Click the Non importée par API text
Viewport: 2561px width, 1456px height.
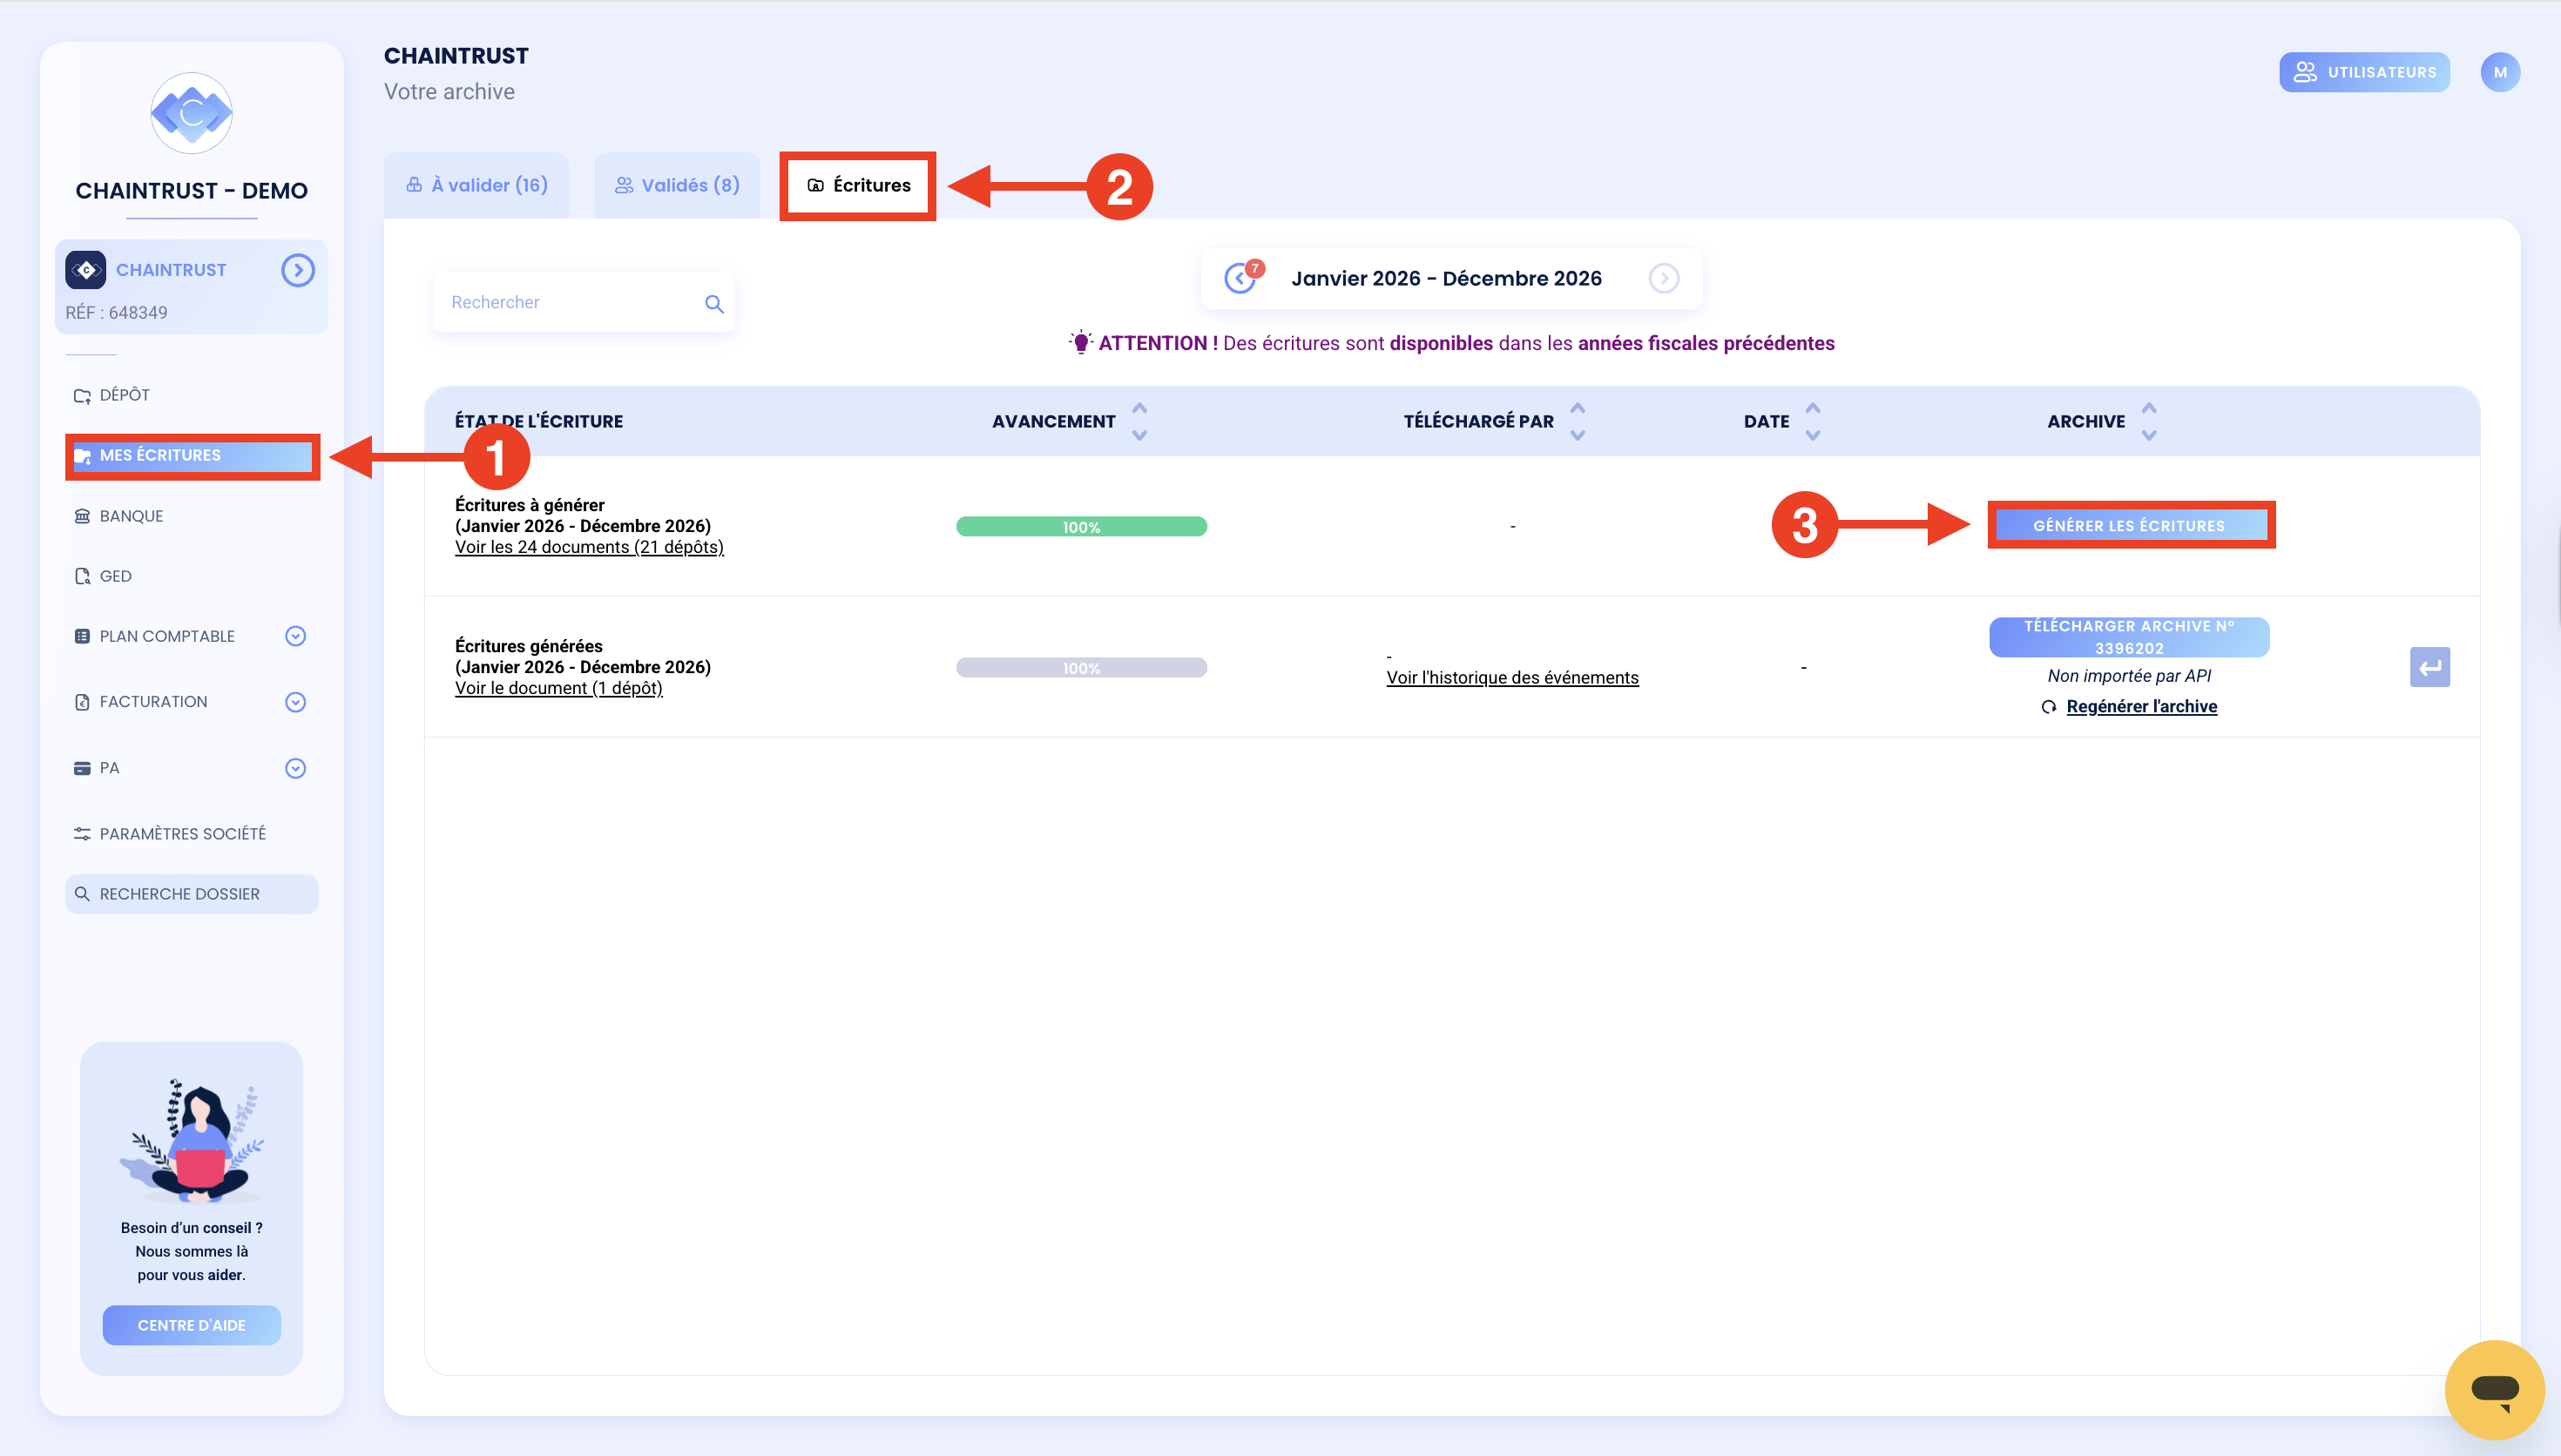(x=2129, y=676)
